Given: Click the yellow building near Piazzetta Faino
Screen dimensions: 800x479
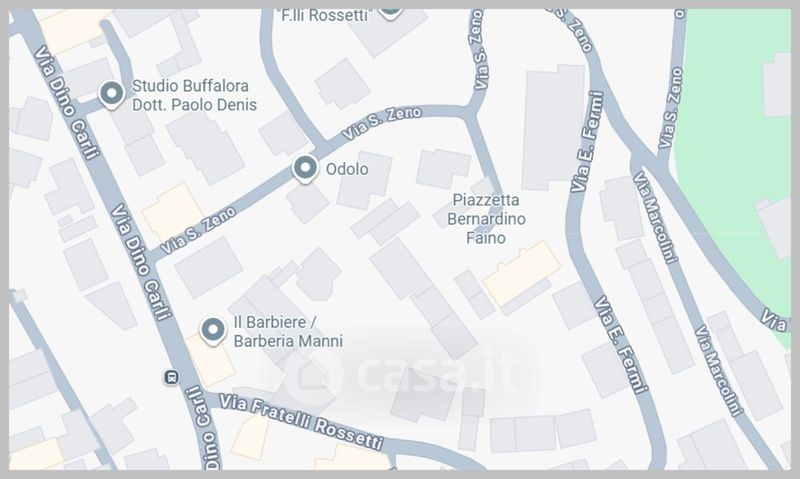Looking at the screenshot, I should pyautogui.click(x=521, y=273).
